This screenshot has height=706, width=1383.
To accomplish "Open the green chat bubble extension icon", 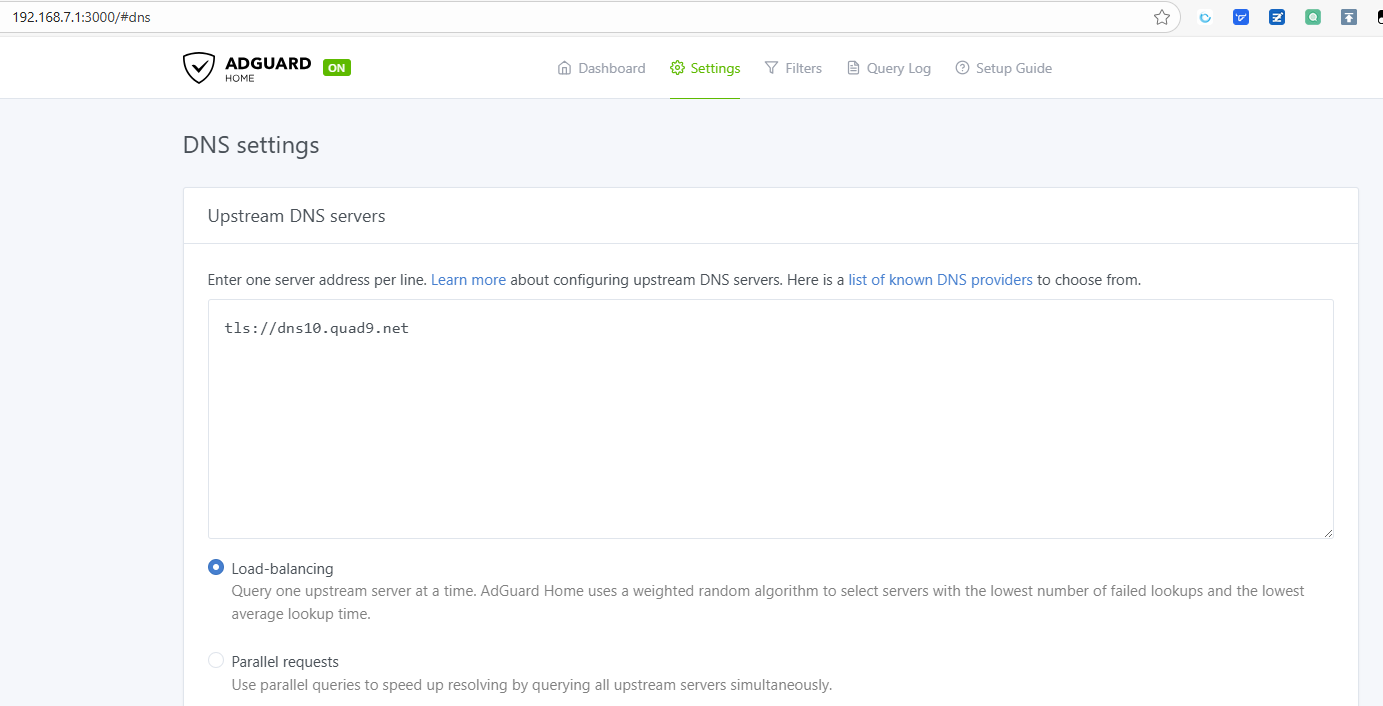I will pyautogui.click(x=1313, y=17).
